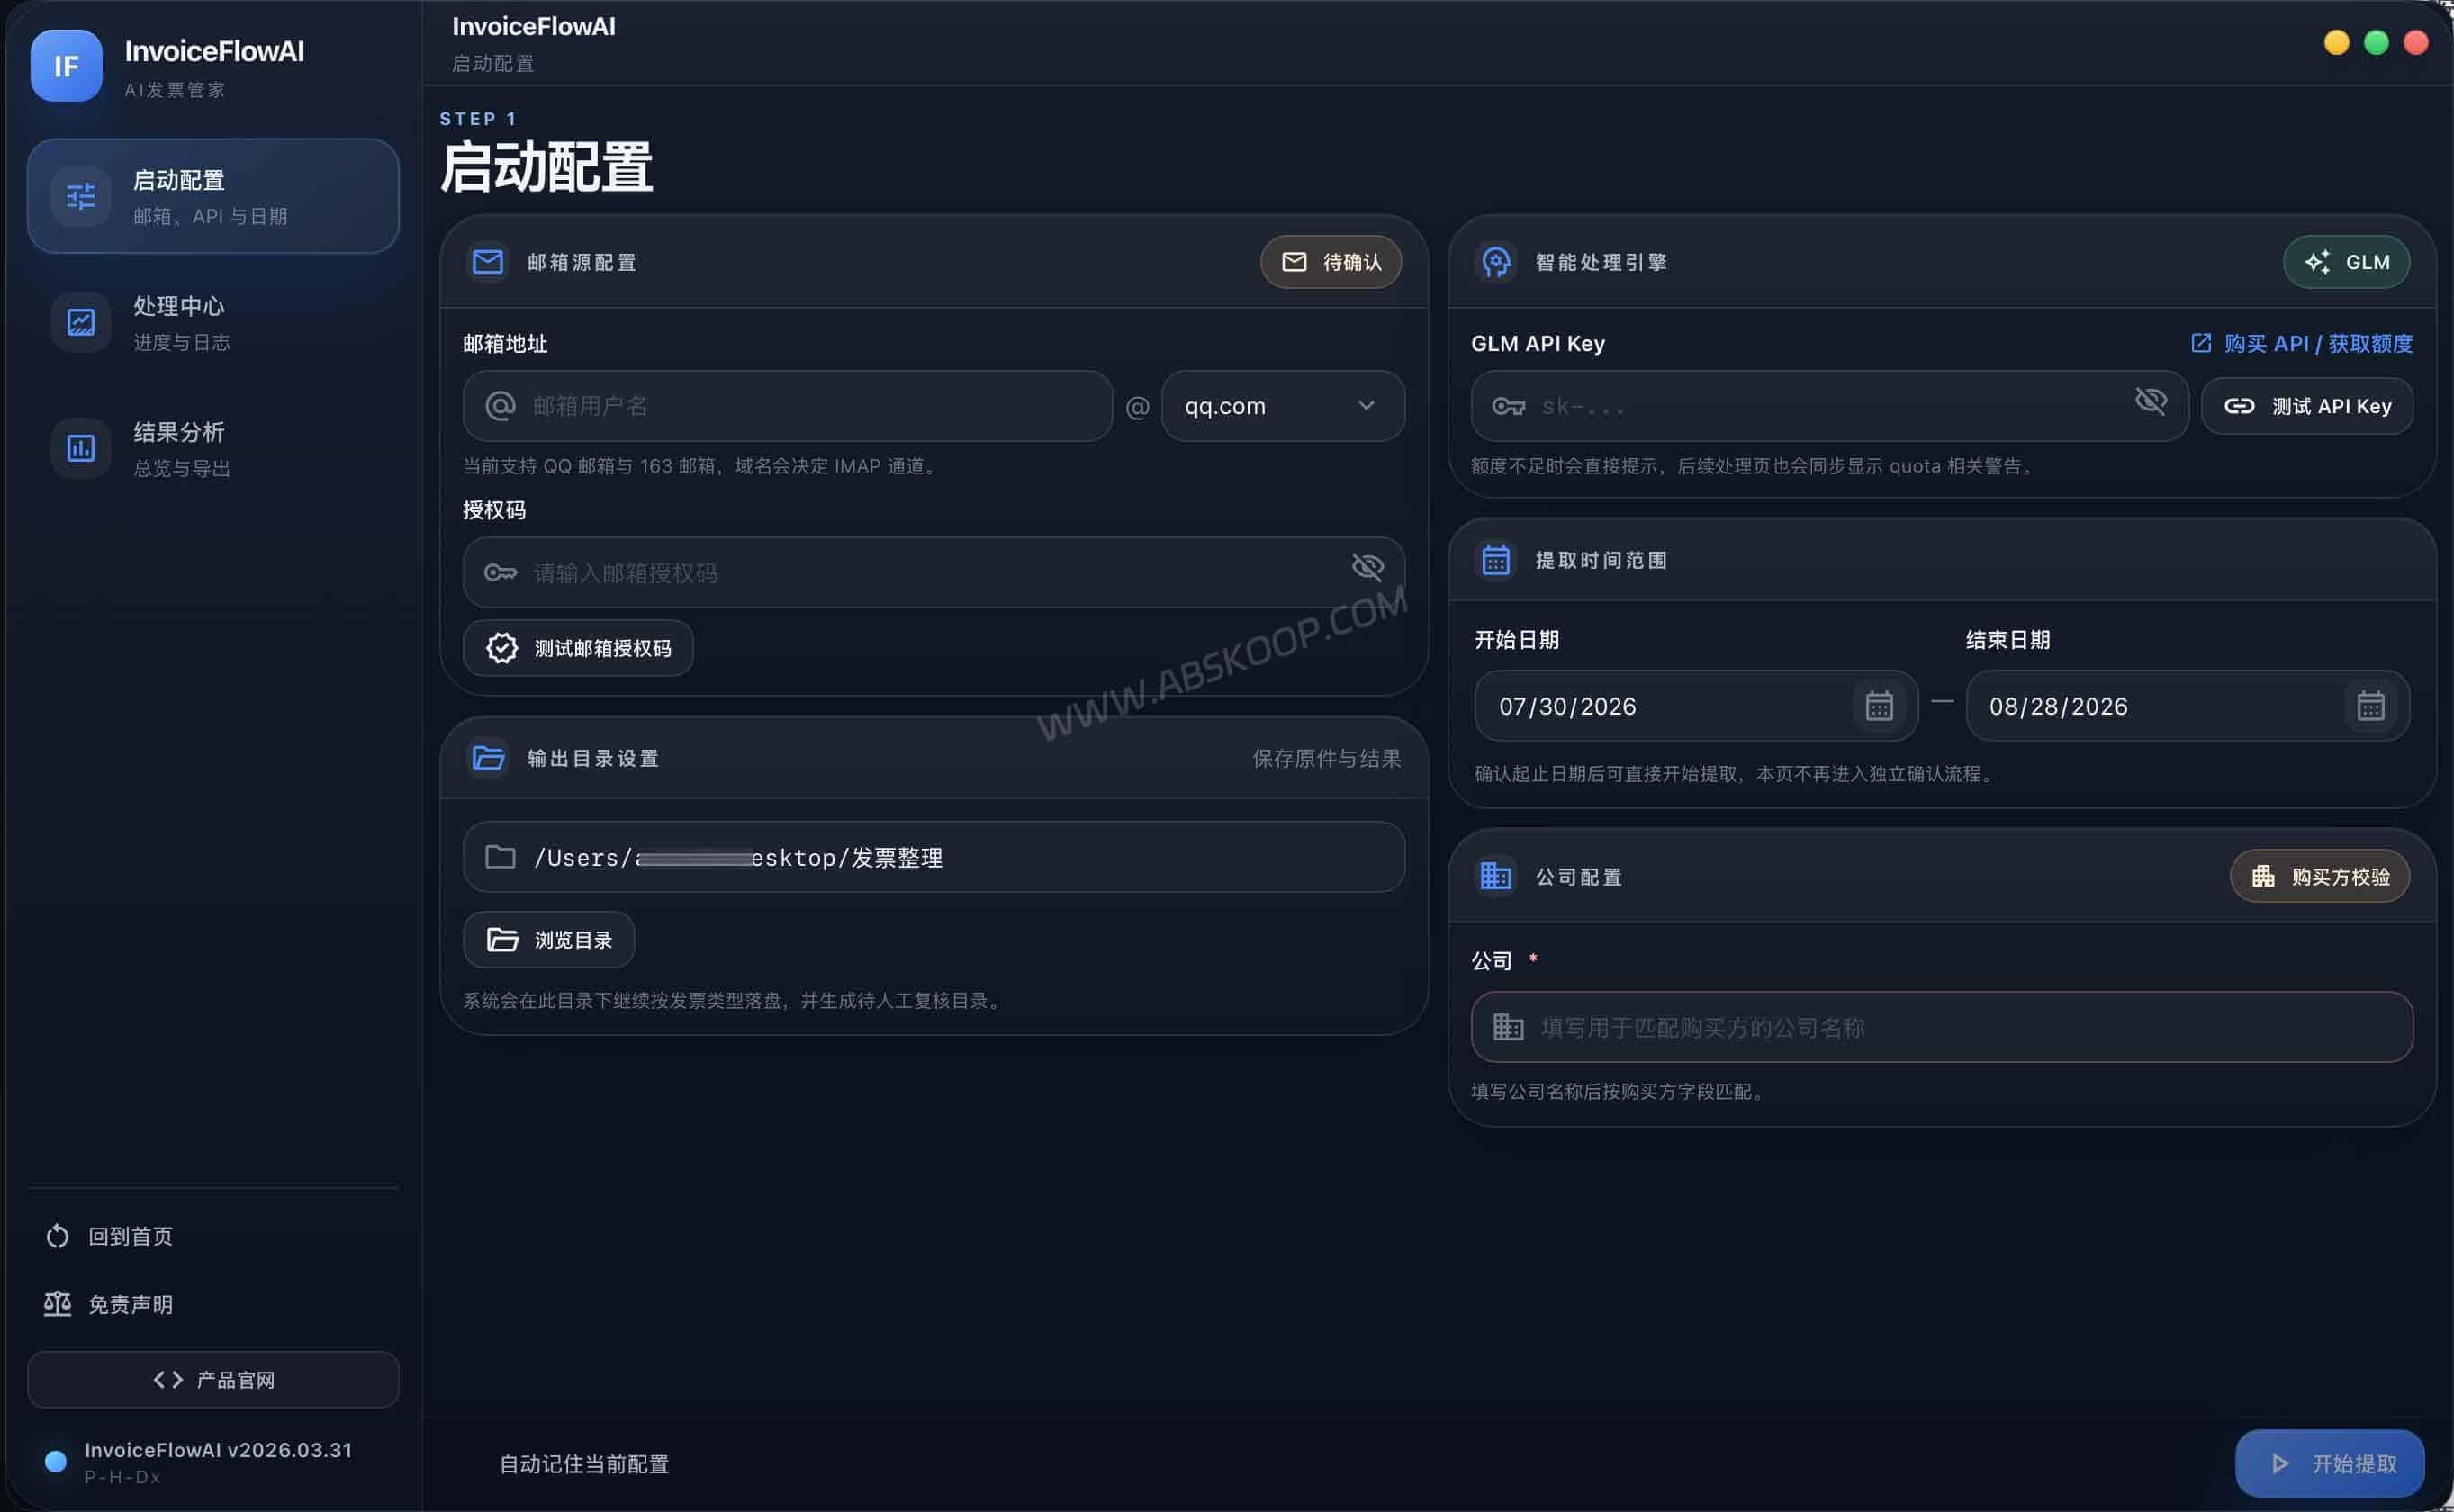Click the 结束日期 field showing 08/28/2026
This screenshot has height=1512, width=2454.
click(x=2188, y=706)
